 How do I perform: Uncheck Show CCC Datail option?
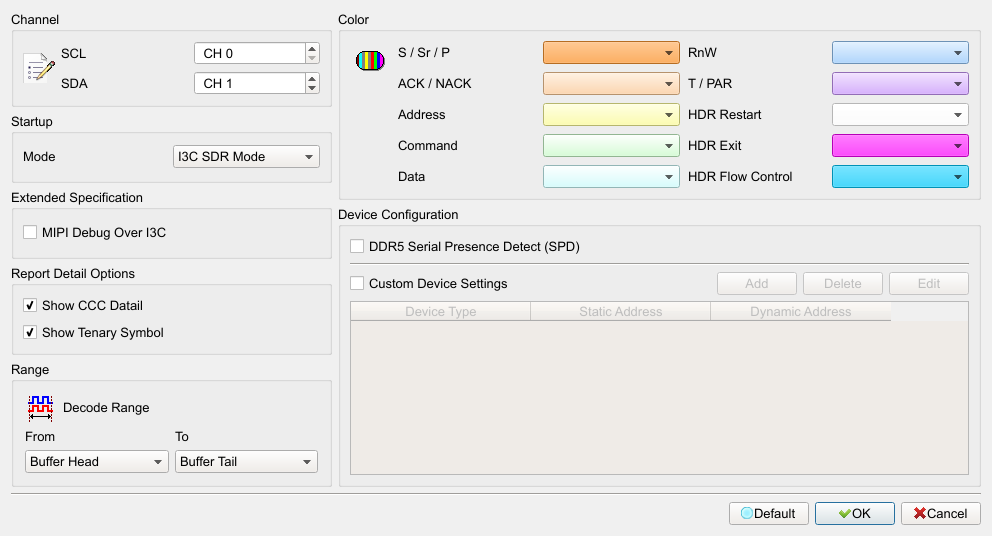[30, 306]
